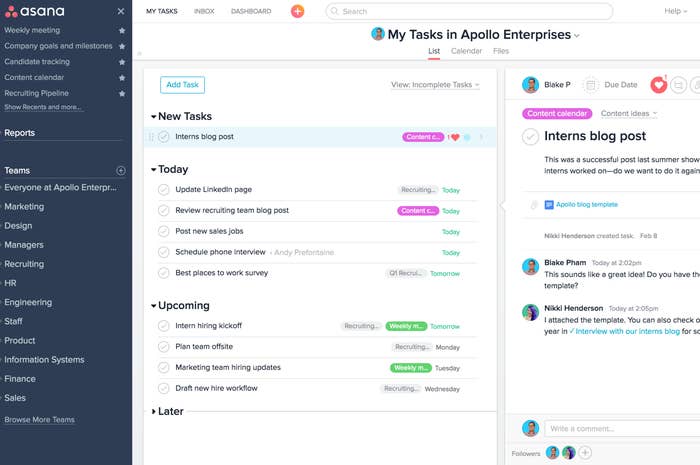700x465 pixels.
Task: Open Show Recents and more link
Action: coord(43,107)
